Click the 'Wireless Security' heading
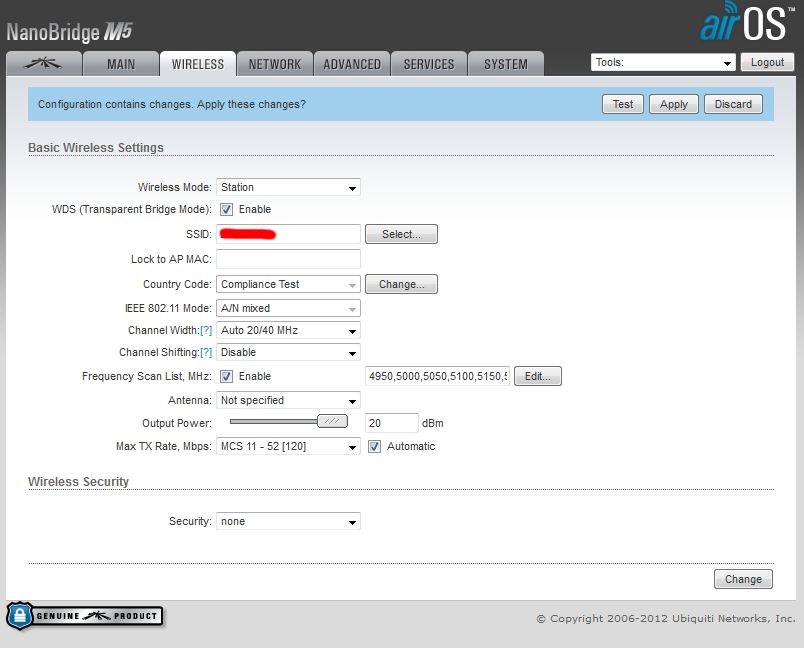Screen dimensions: 804x648 pos(78,482)
